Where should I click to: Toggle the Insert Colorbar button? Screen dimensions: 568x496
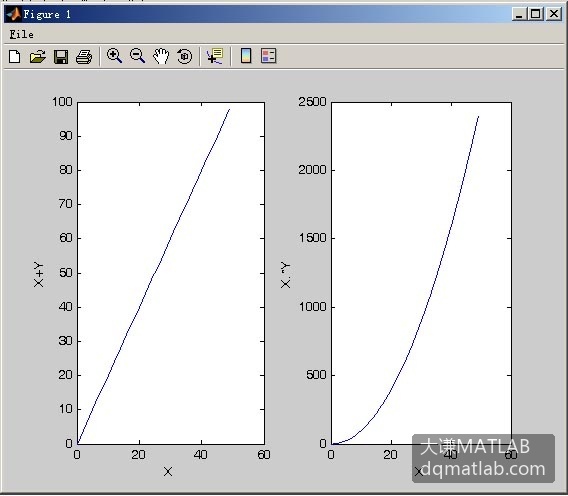[246, 56]
